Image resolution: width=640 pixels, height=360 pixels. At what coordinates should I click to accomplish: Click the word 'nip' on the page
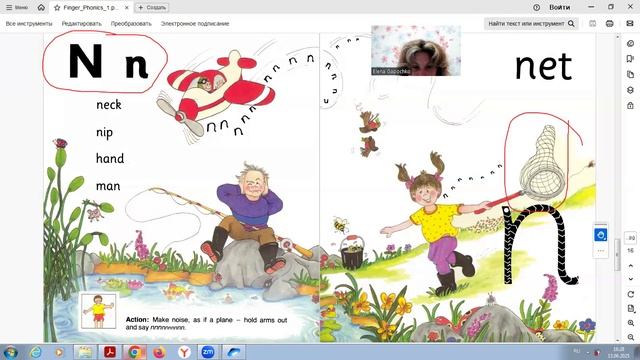point(104,133)
